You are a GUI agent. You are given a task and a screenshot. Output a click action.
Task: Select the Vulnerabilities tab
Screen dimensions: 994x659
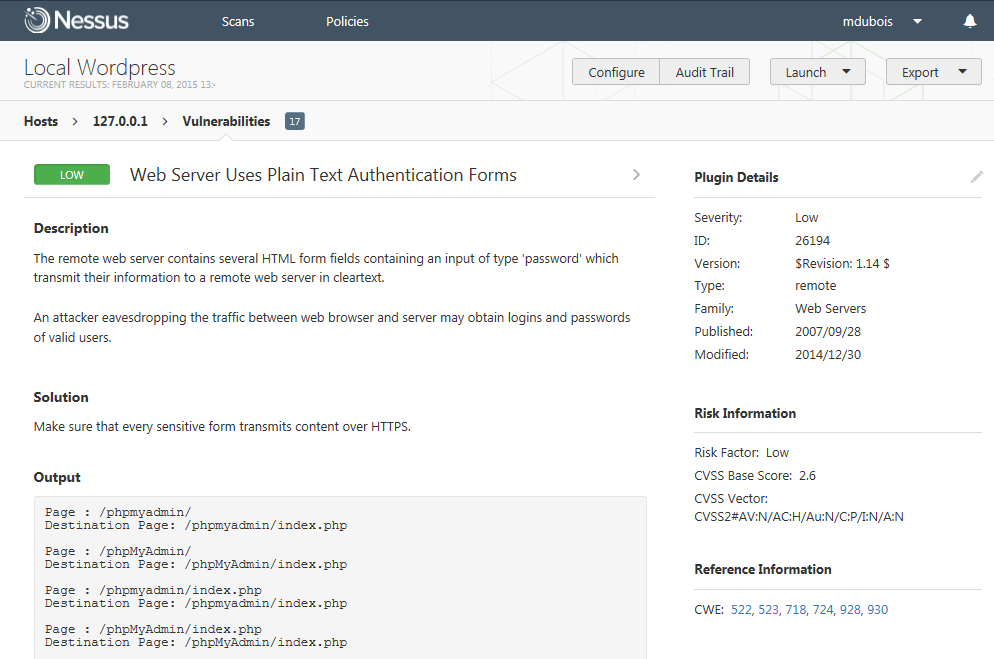point(226,121)
